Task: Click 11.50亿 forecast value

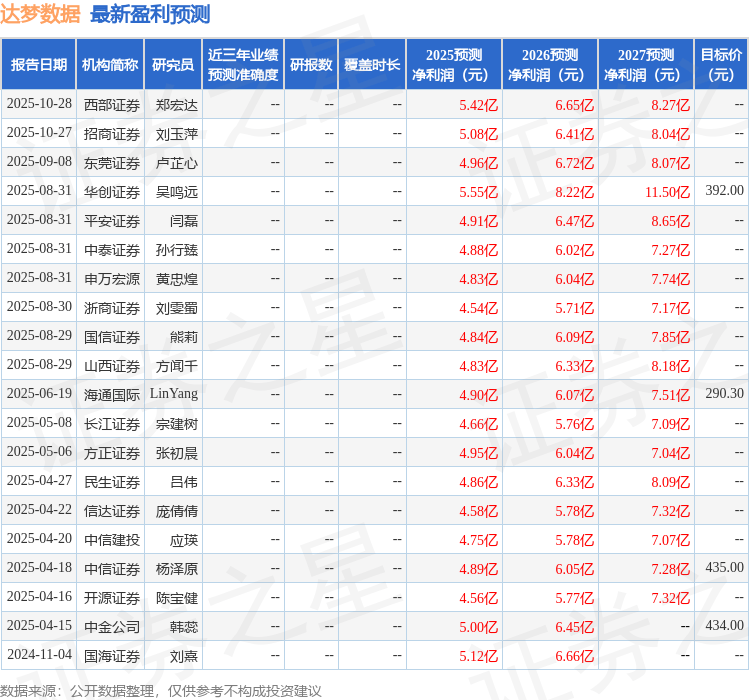Action: [x=668, y=192]
